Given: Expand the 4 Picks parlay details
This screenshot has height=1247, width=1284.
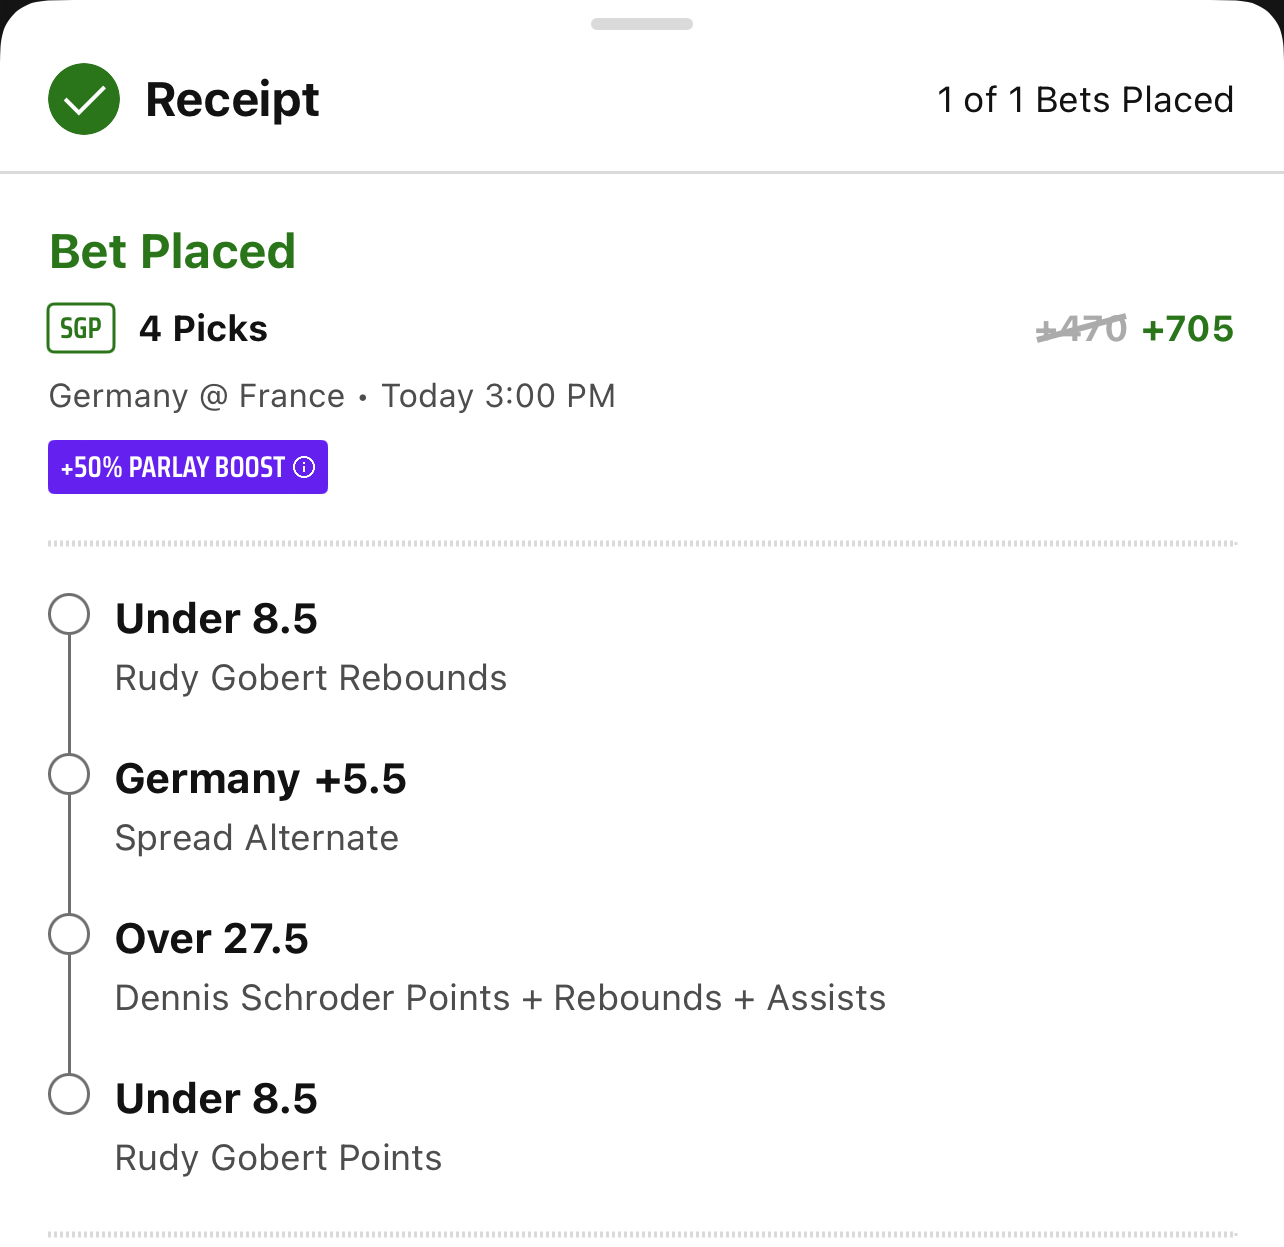Looking at the screenshot, I should pyautogui.click(x=203, y=328).
